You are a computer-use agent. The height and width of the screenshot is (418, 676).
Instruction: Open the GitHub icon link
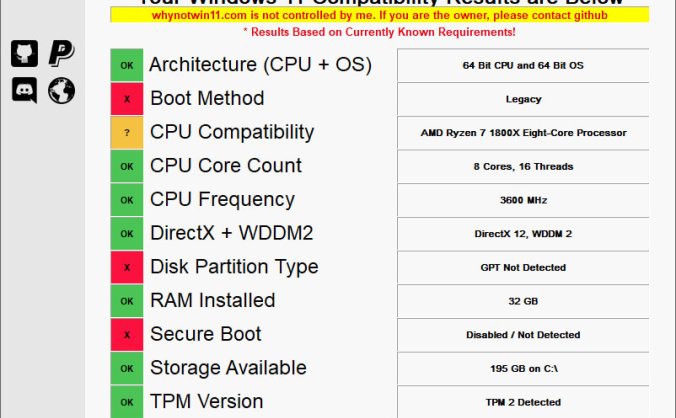24,55
